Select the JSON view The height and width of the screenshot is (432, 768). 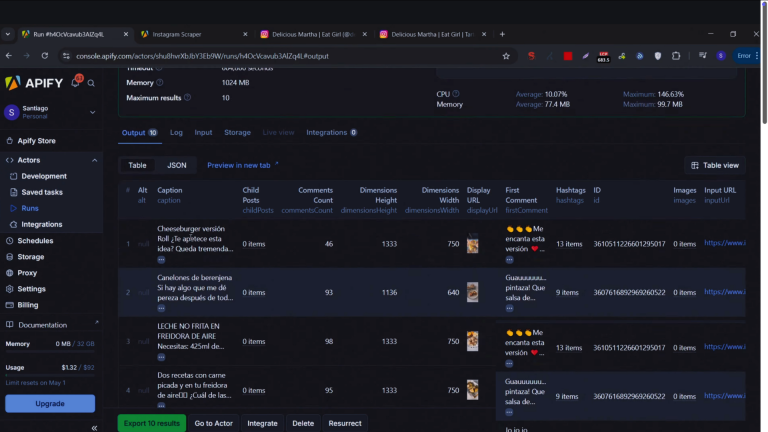(x=177, y=166)
